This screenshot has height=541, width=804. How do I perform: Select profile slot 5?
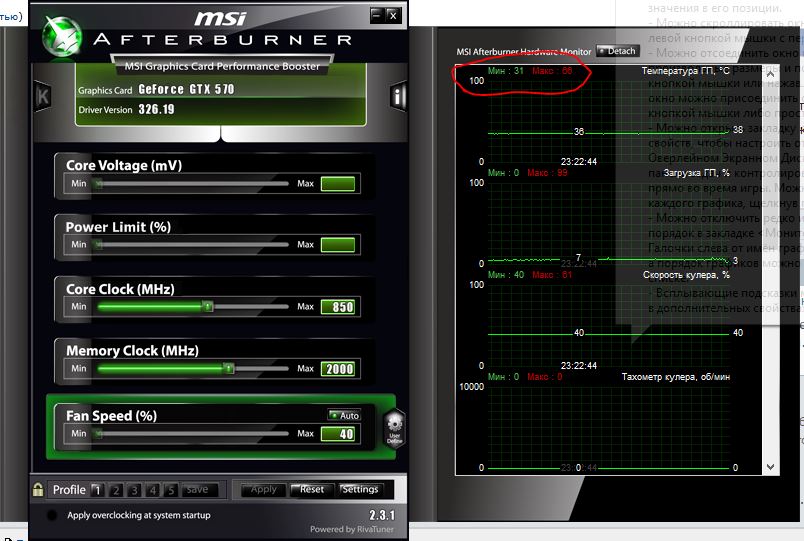coord(171,490)
